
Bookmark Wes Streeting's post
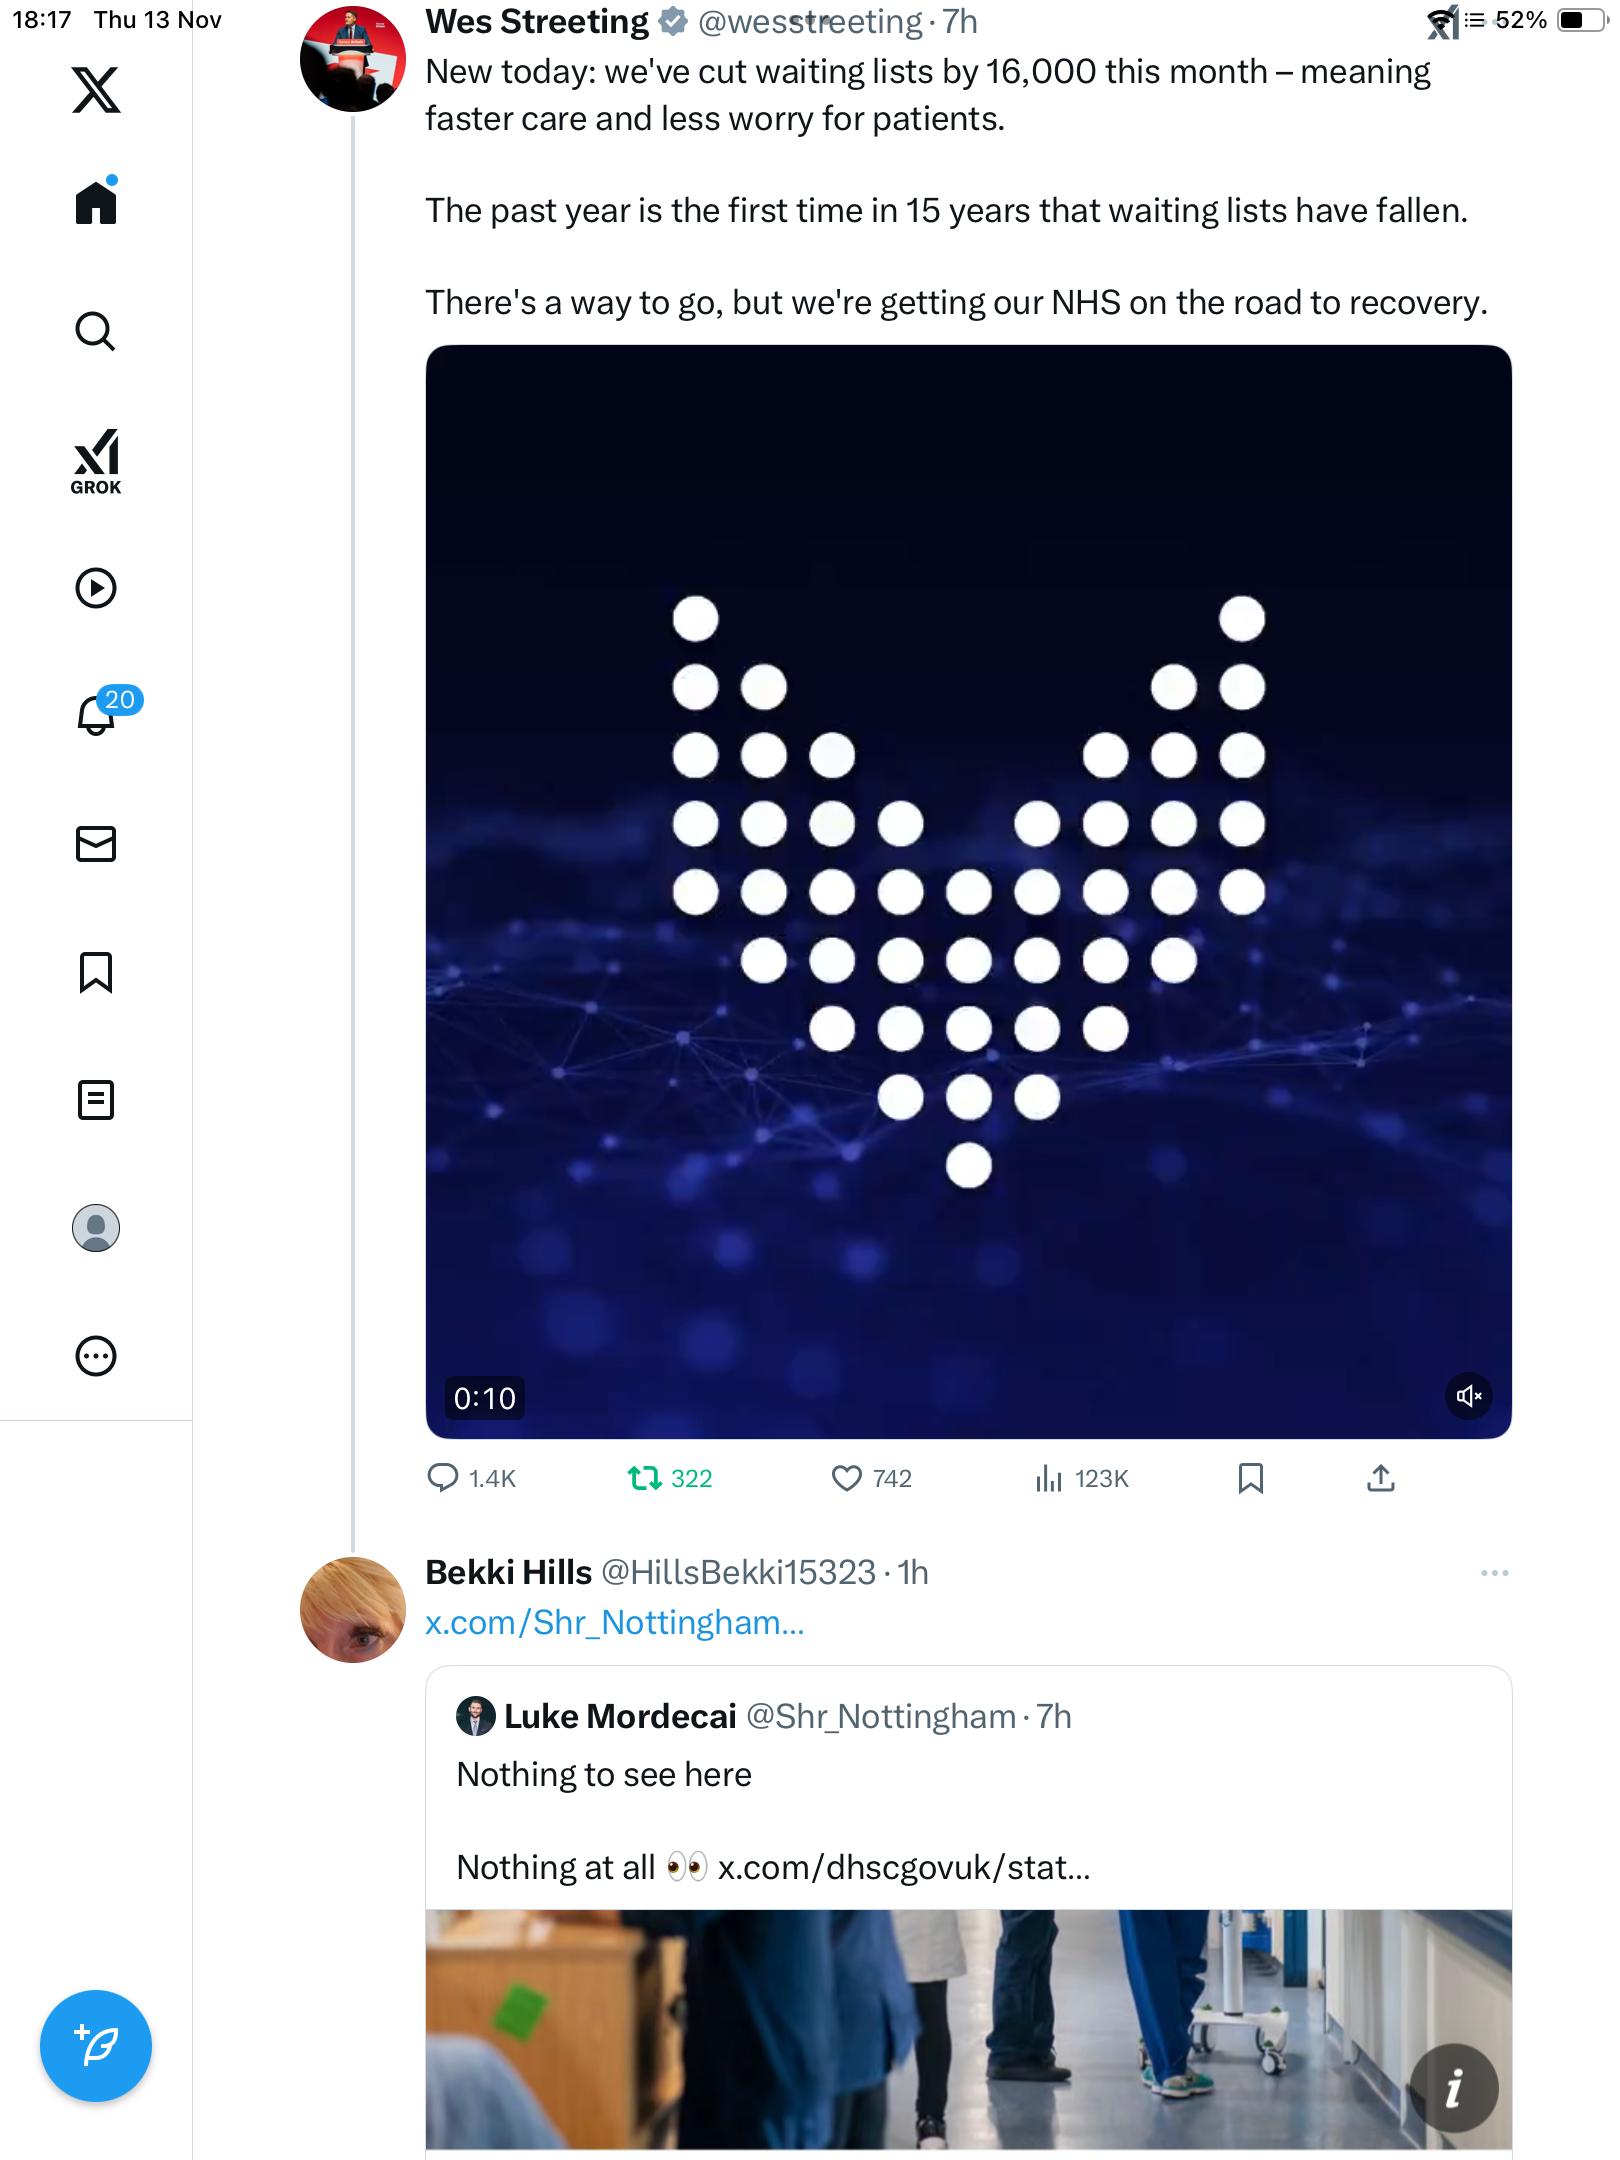pos(1251,1478)
